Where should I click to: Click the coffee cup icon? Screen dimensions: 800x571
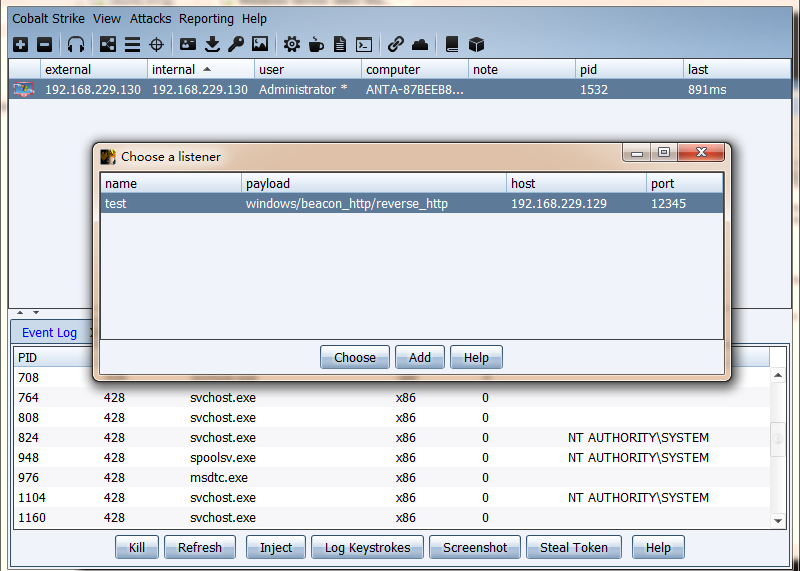point(316,44)
